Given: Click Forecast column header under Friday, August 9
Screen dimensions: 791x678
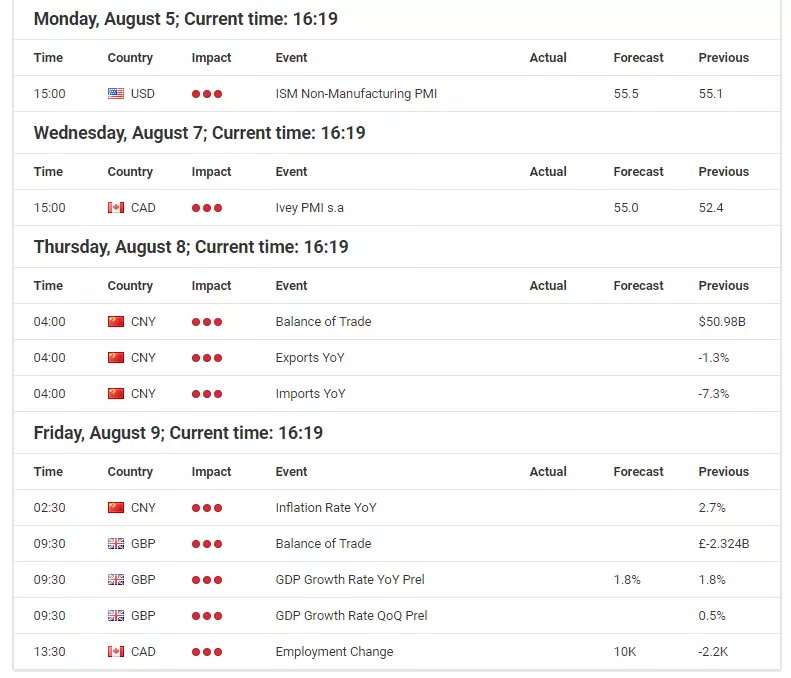Looking at the screenshot, I should point(638,471).
